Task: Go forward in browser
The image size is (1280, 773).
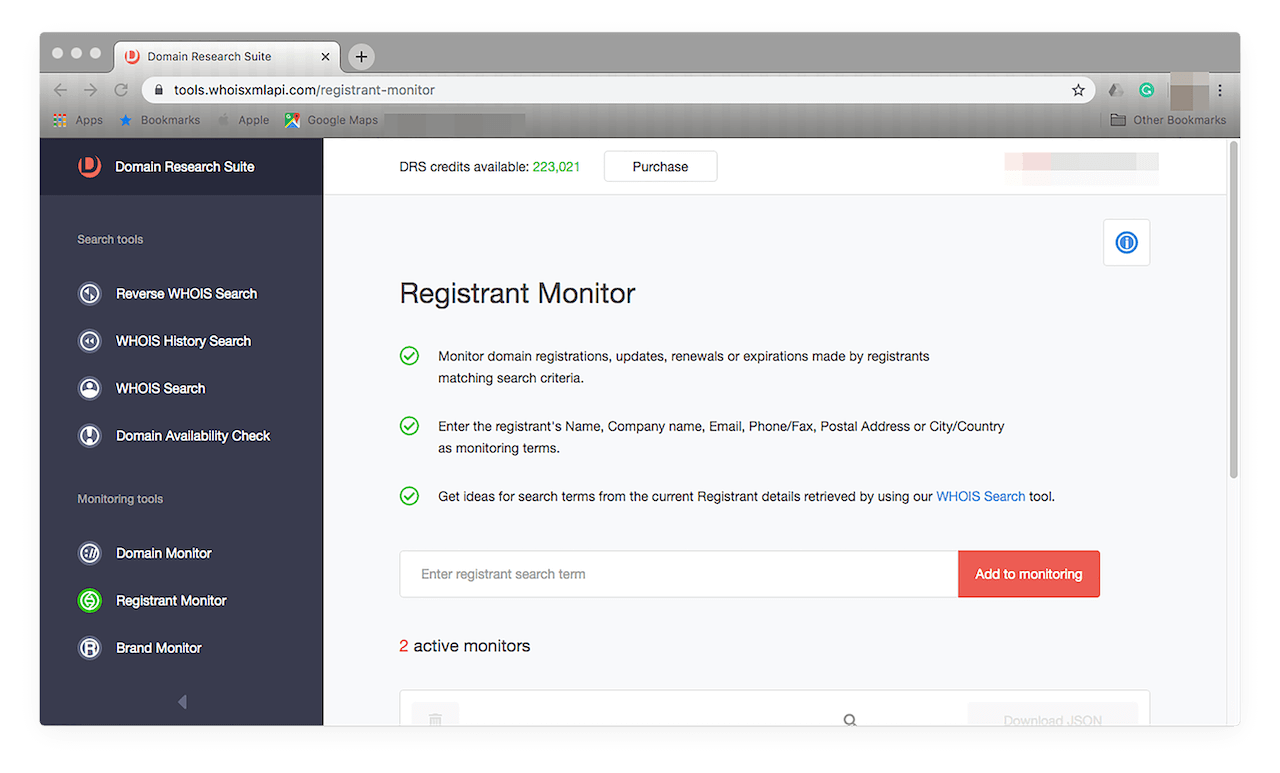Action: coord(91,90)
